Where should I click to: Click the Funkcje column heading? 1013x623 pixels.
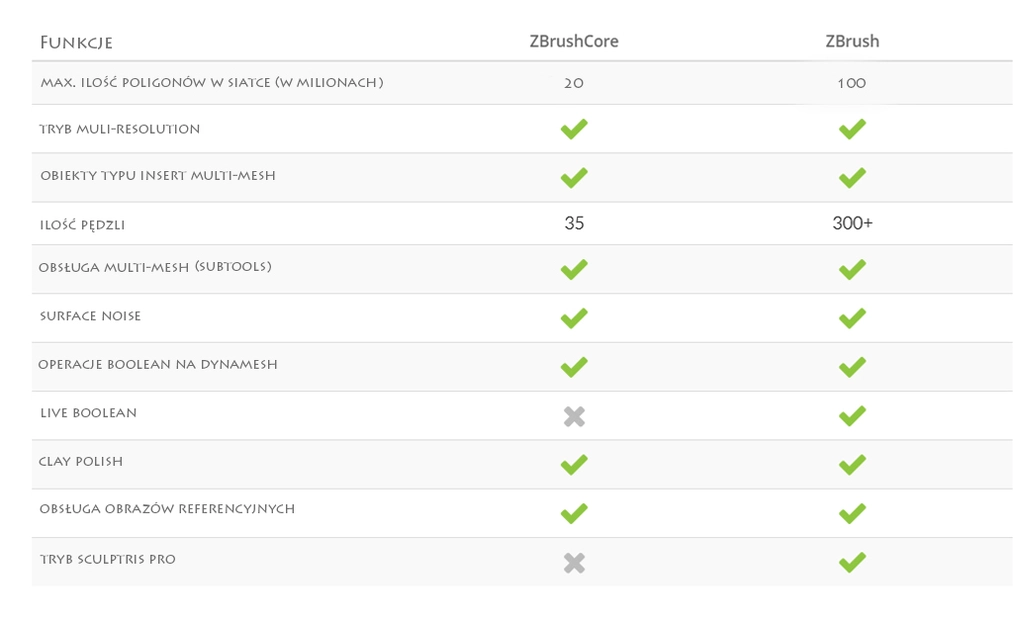tap(76, 43)
